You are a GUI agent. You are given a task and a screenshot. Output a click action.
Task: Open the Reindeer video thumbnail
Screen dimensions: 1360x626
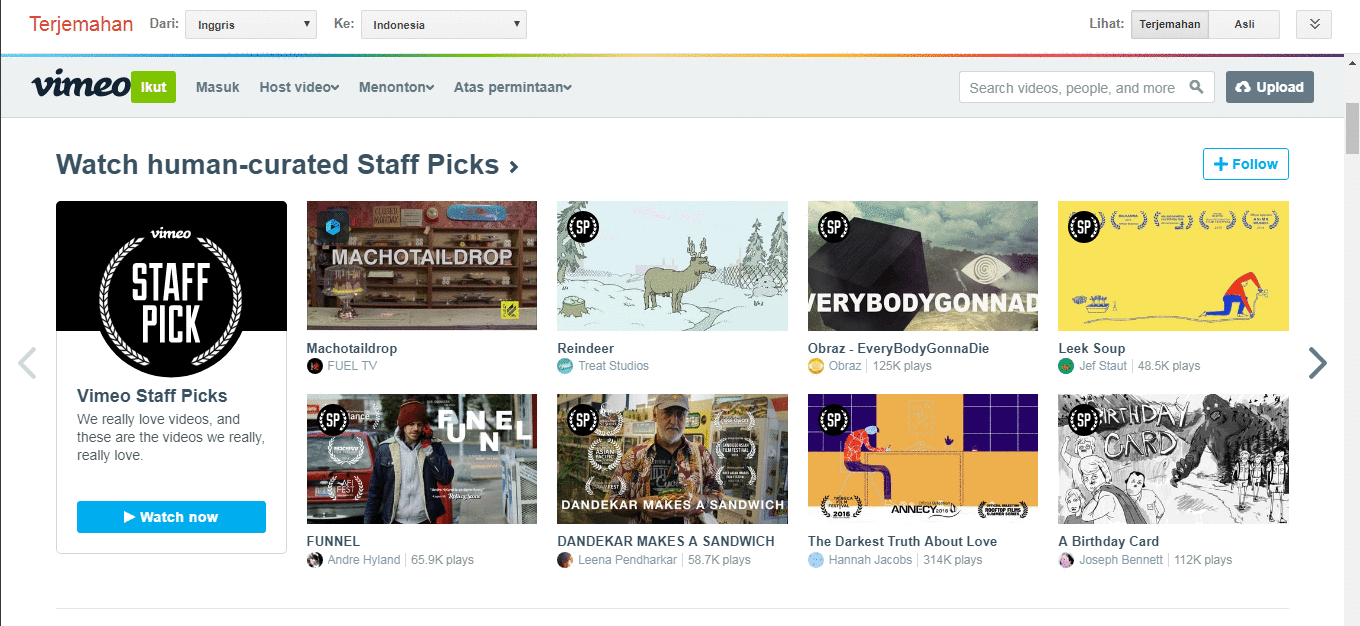(672, 266)
